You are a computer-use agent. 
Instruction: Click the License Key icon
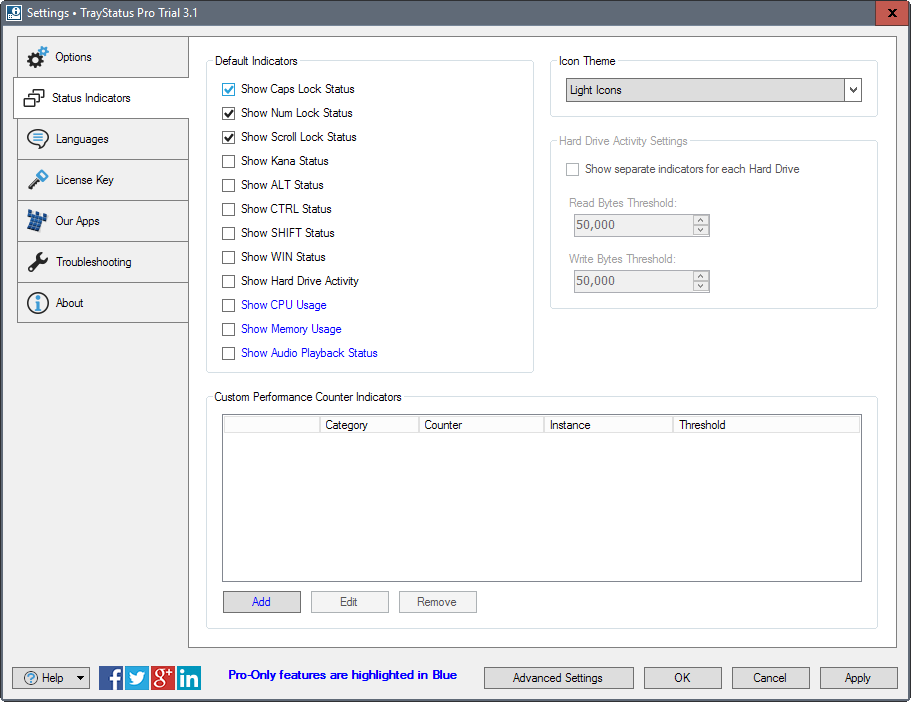pos(38,180)
